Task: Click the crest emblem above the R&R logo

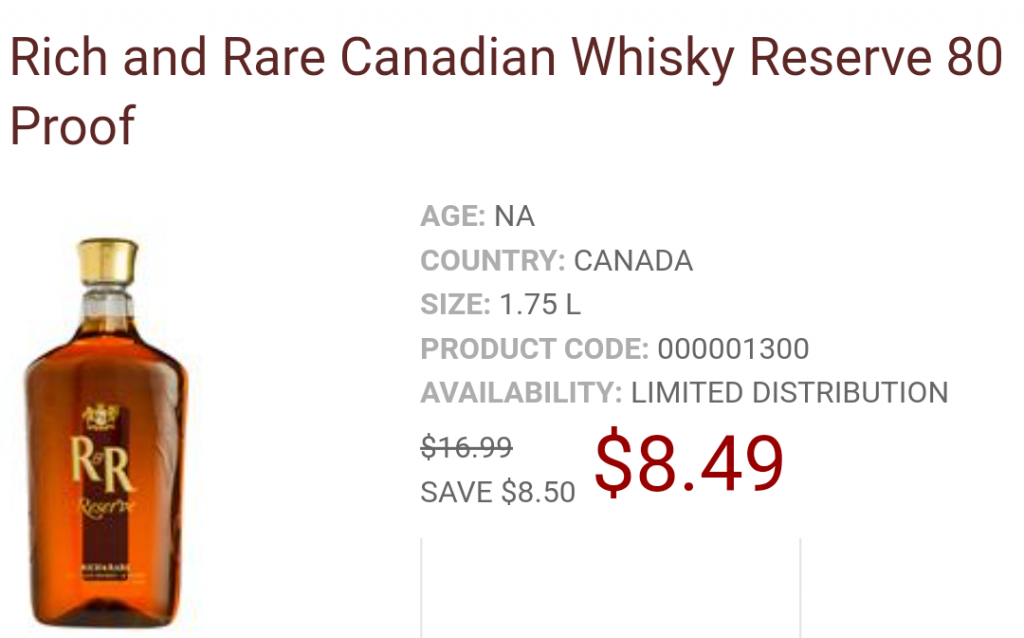Action: pos(101,411)
